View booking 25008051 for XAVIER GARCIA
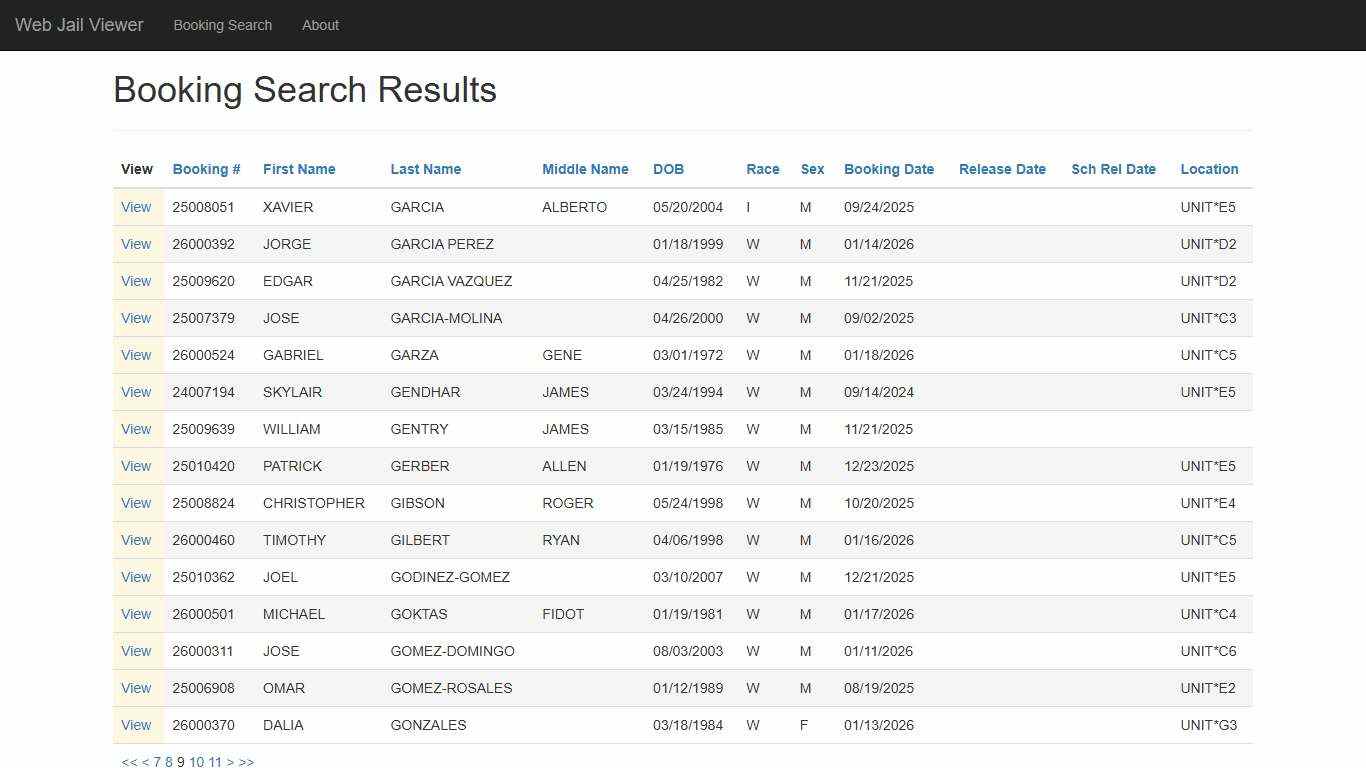1366x768 pixels. (x=136, y=207)
